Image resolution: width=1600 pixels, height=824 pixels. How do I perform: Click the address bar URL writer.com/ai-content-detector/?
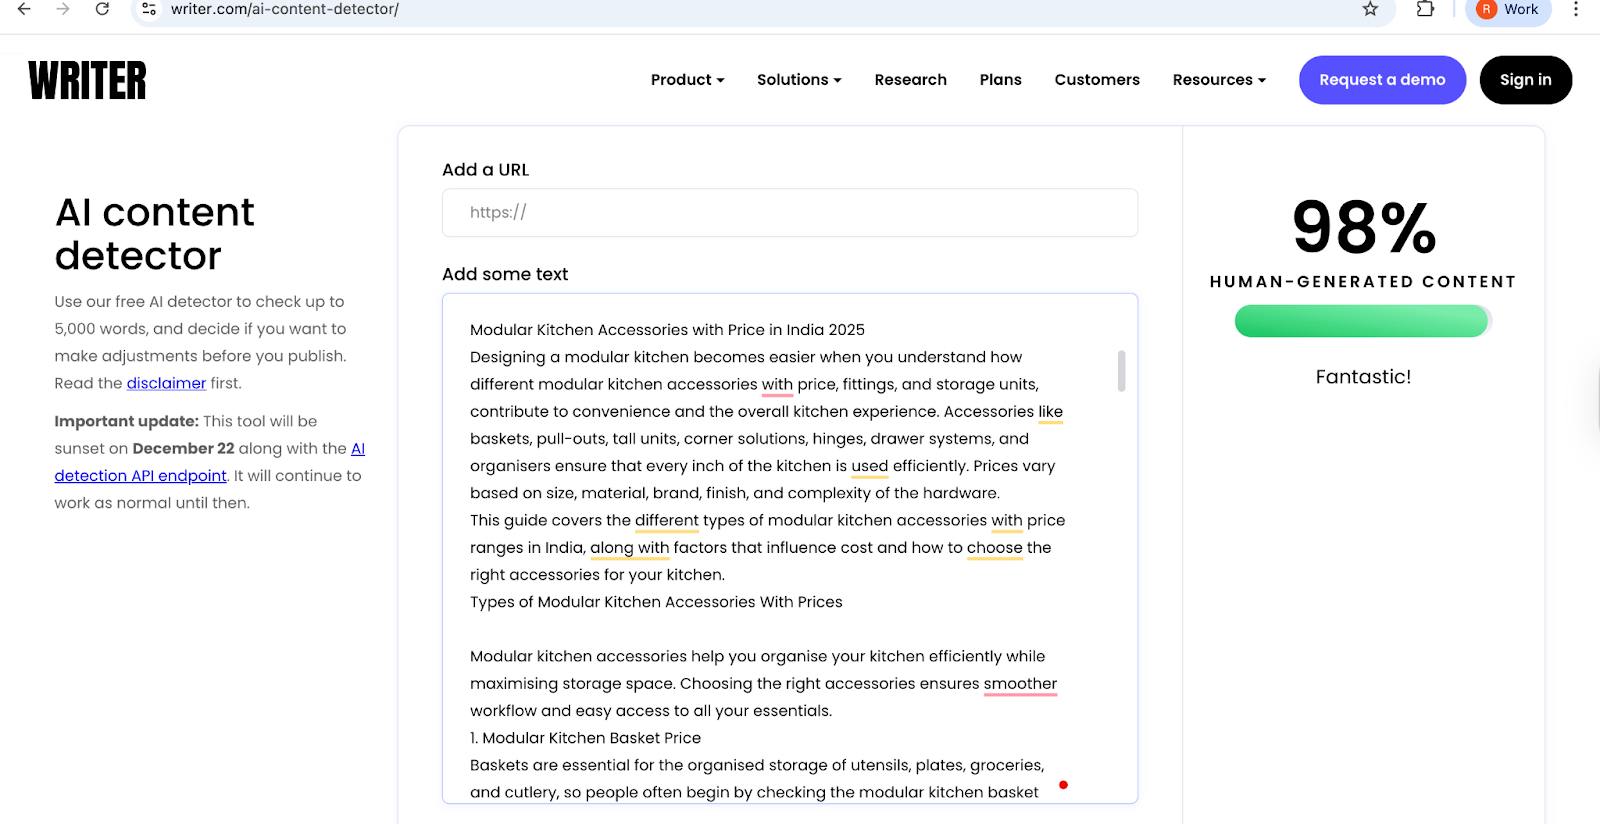(x=285, y=9)
